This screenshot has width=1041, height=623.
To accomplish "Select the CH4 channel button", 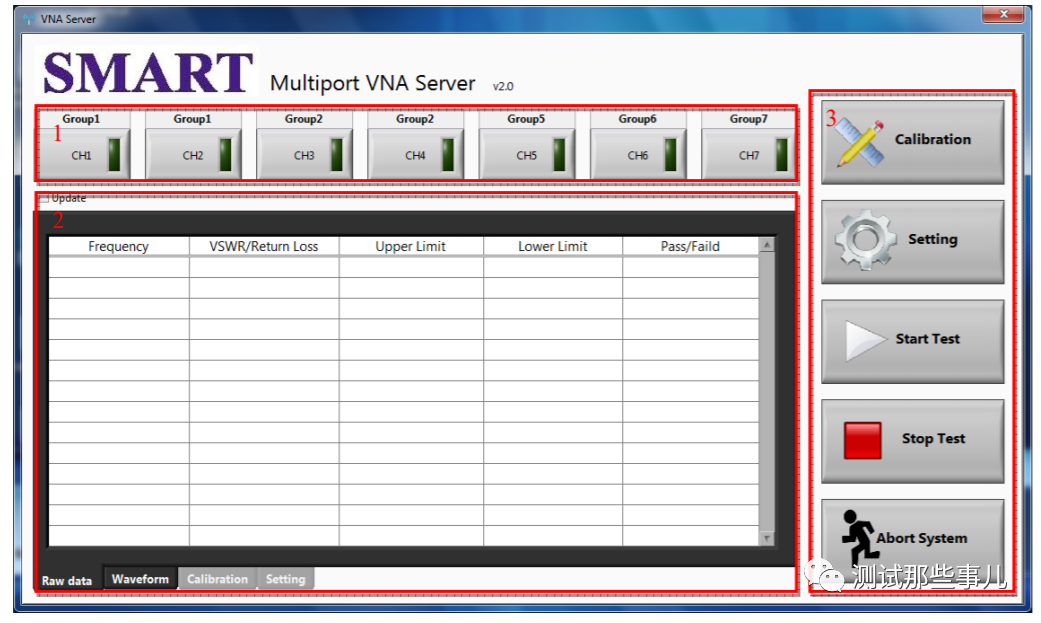I will point(416,155).
